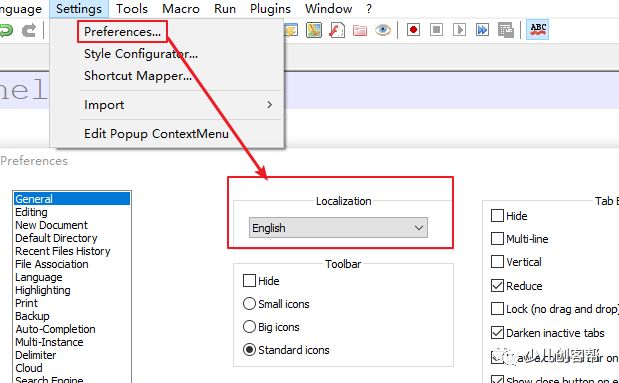Open Preferences... from Settings menu
Screen dimensions: 619x383
coord(122,32)
